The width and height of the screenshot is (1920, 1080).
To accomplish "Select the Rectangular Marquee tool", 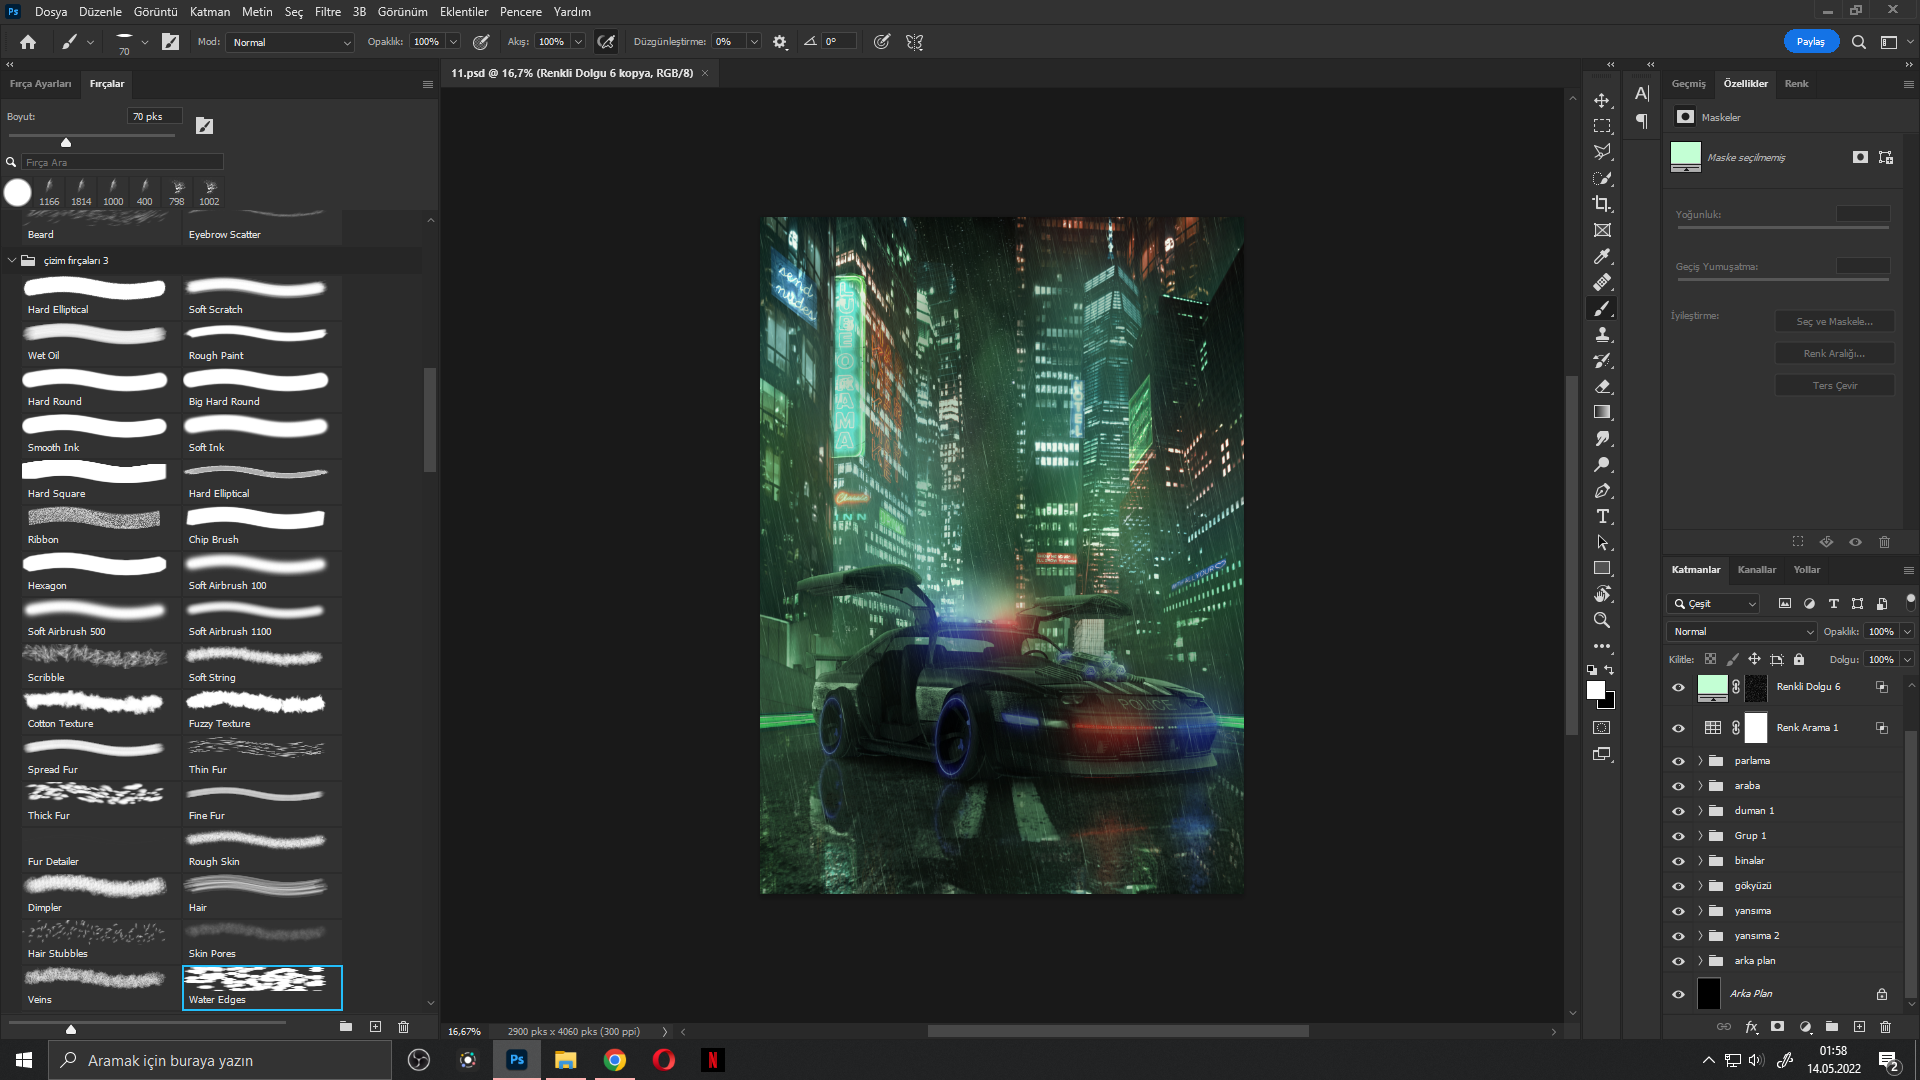I will click(1602, 126).
